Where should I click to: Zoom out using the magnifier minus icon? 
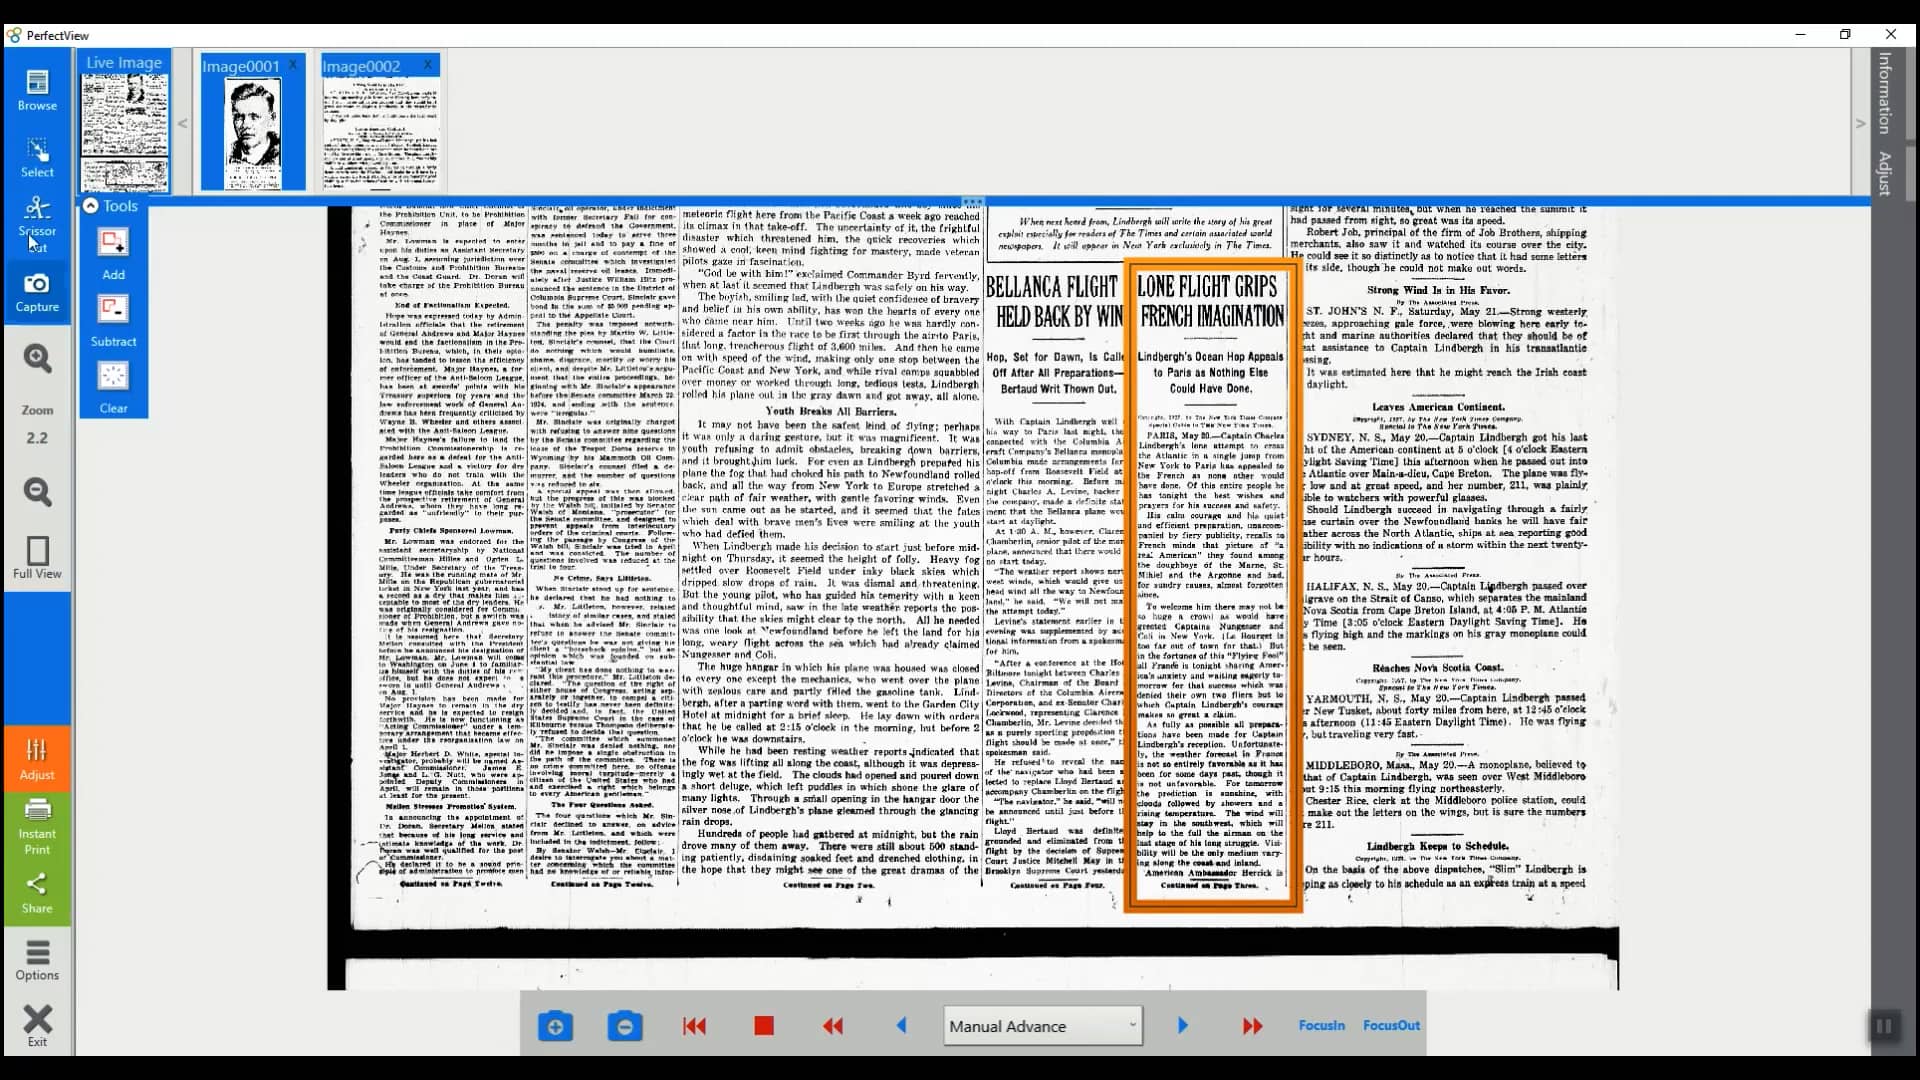point(37,492)
